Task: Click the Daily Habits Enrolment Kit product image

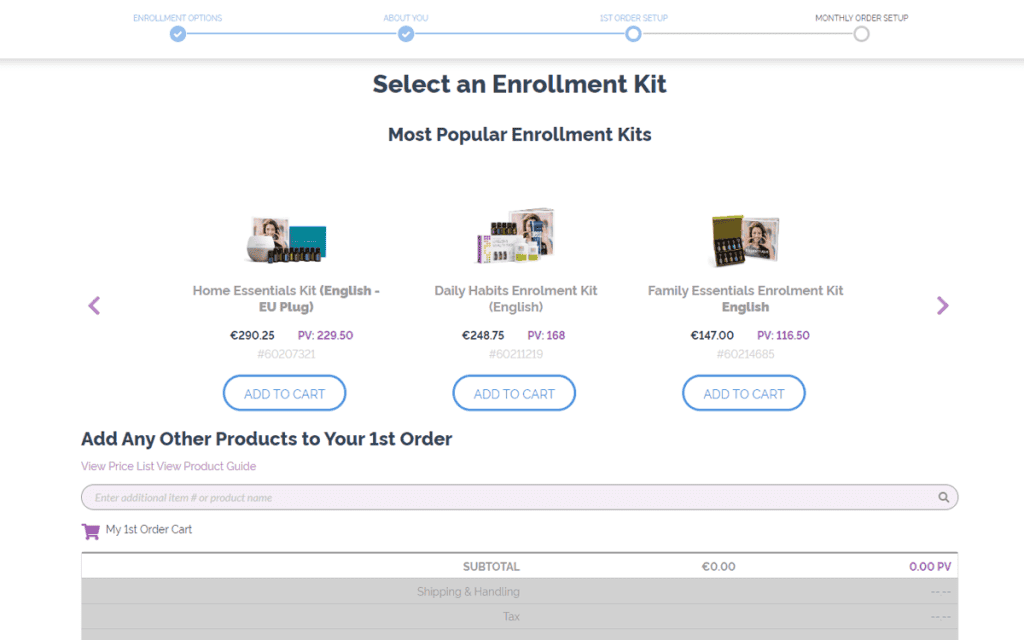Action: (x=514, y=237)
